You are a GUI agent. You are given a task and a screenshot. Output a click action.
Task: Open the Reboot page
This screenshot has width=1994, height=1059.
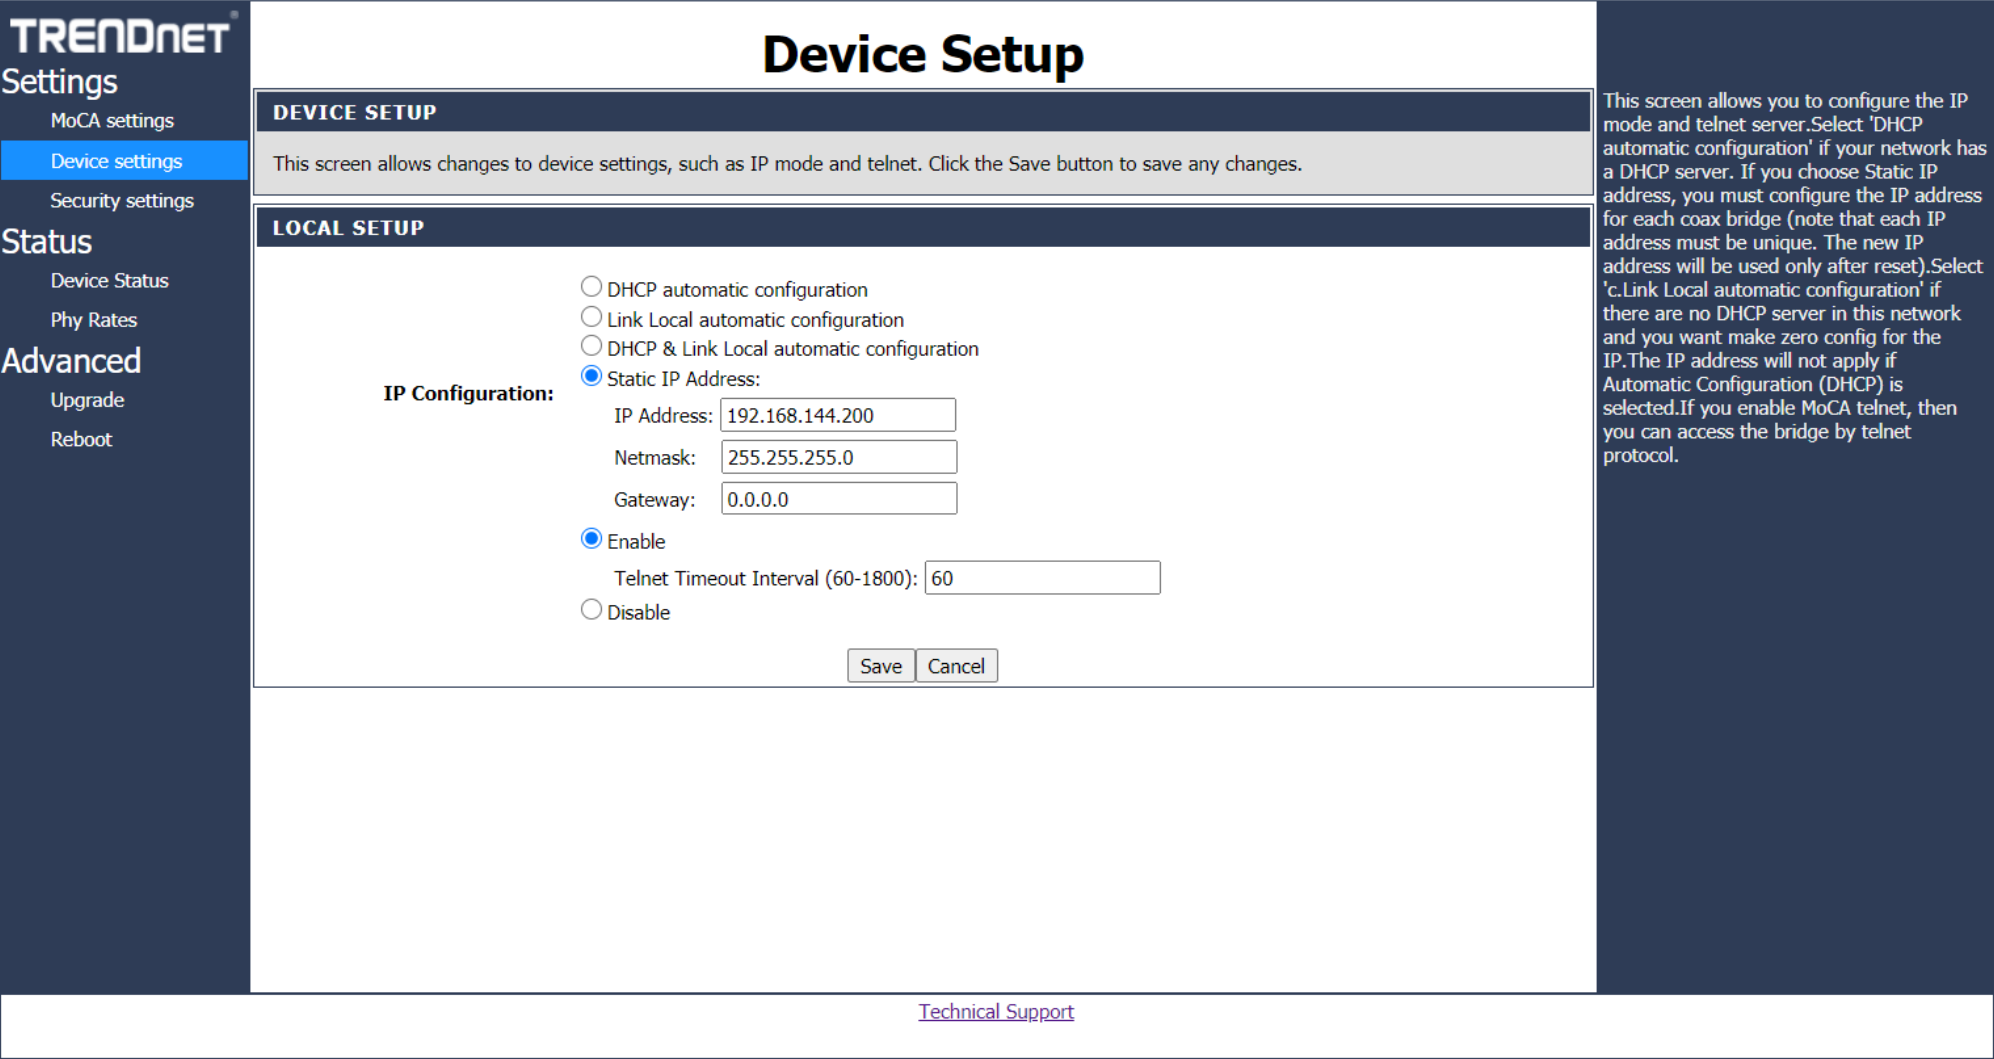(81, 439)
